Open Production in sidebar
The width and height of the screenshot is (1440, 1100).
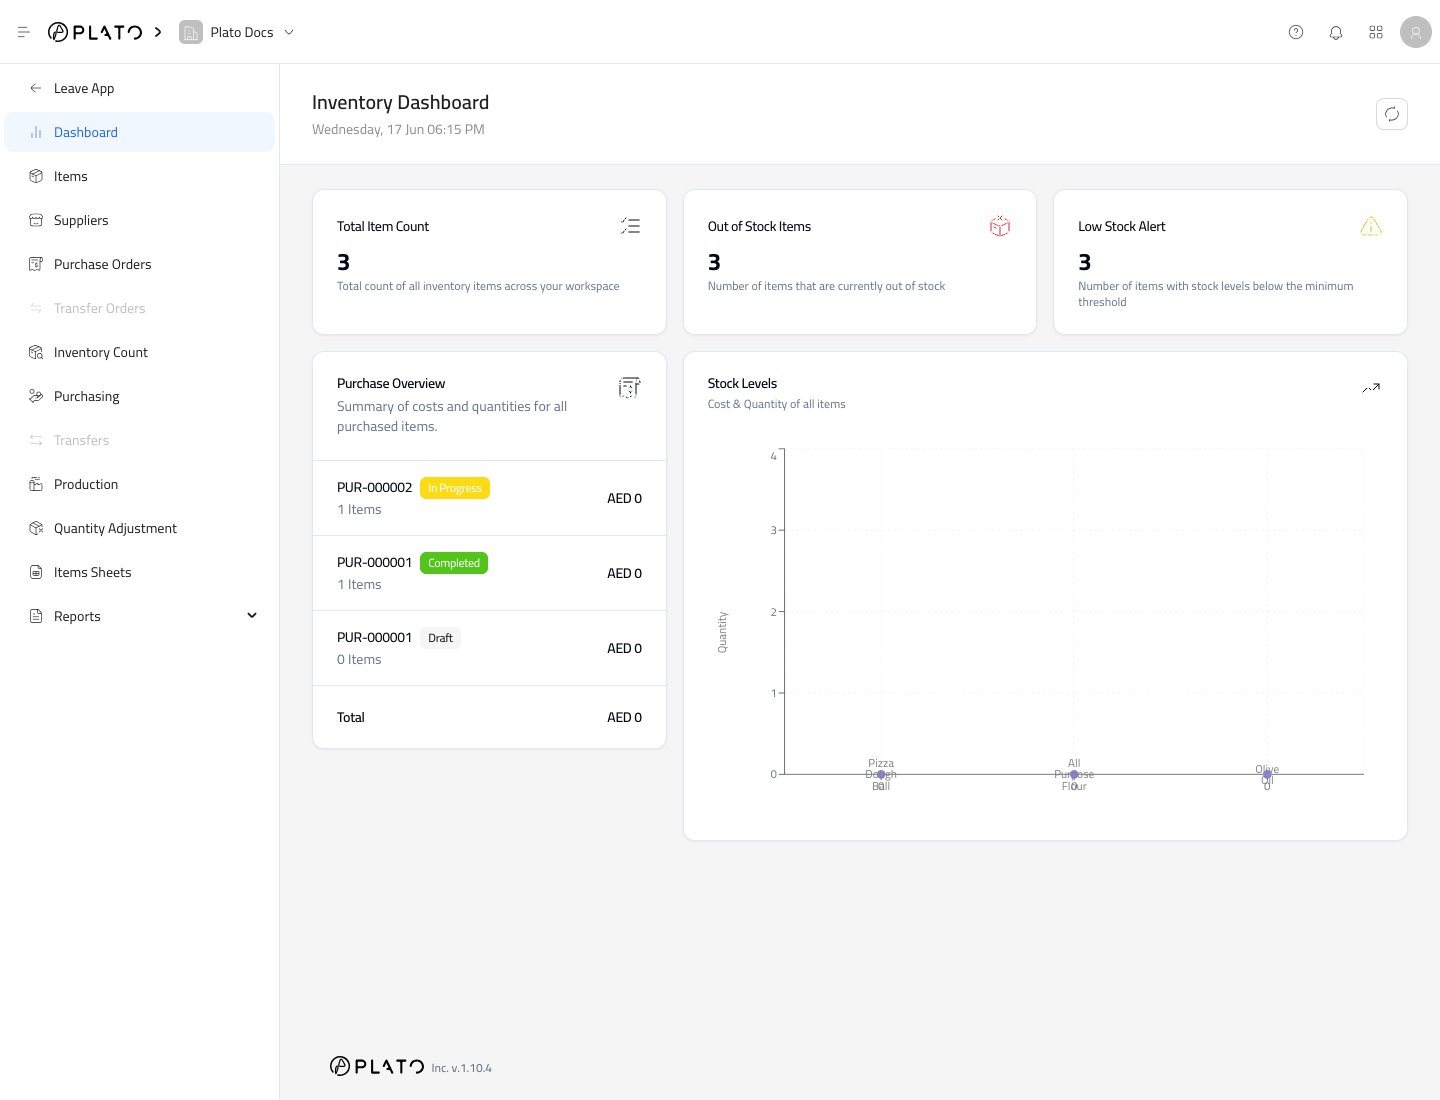140,484
